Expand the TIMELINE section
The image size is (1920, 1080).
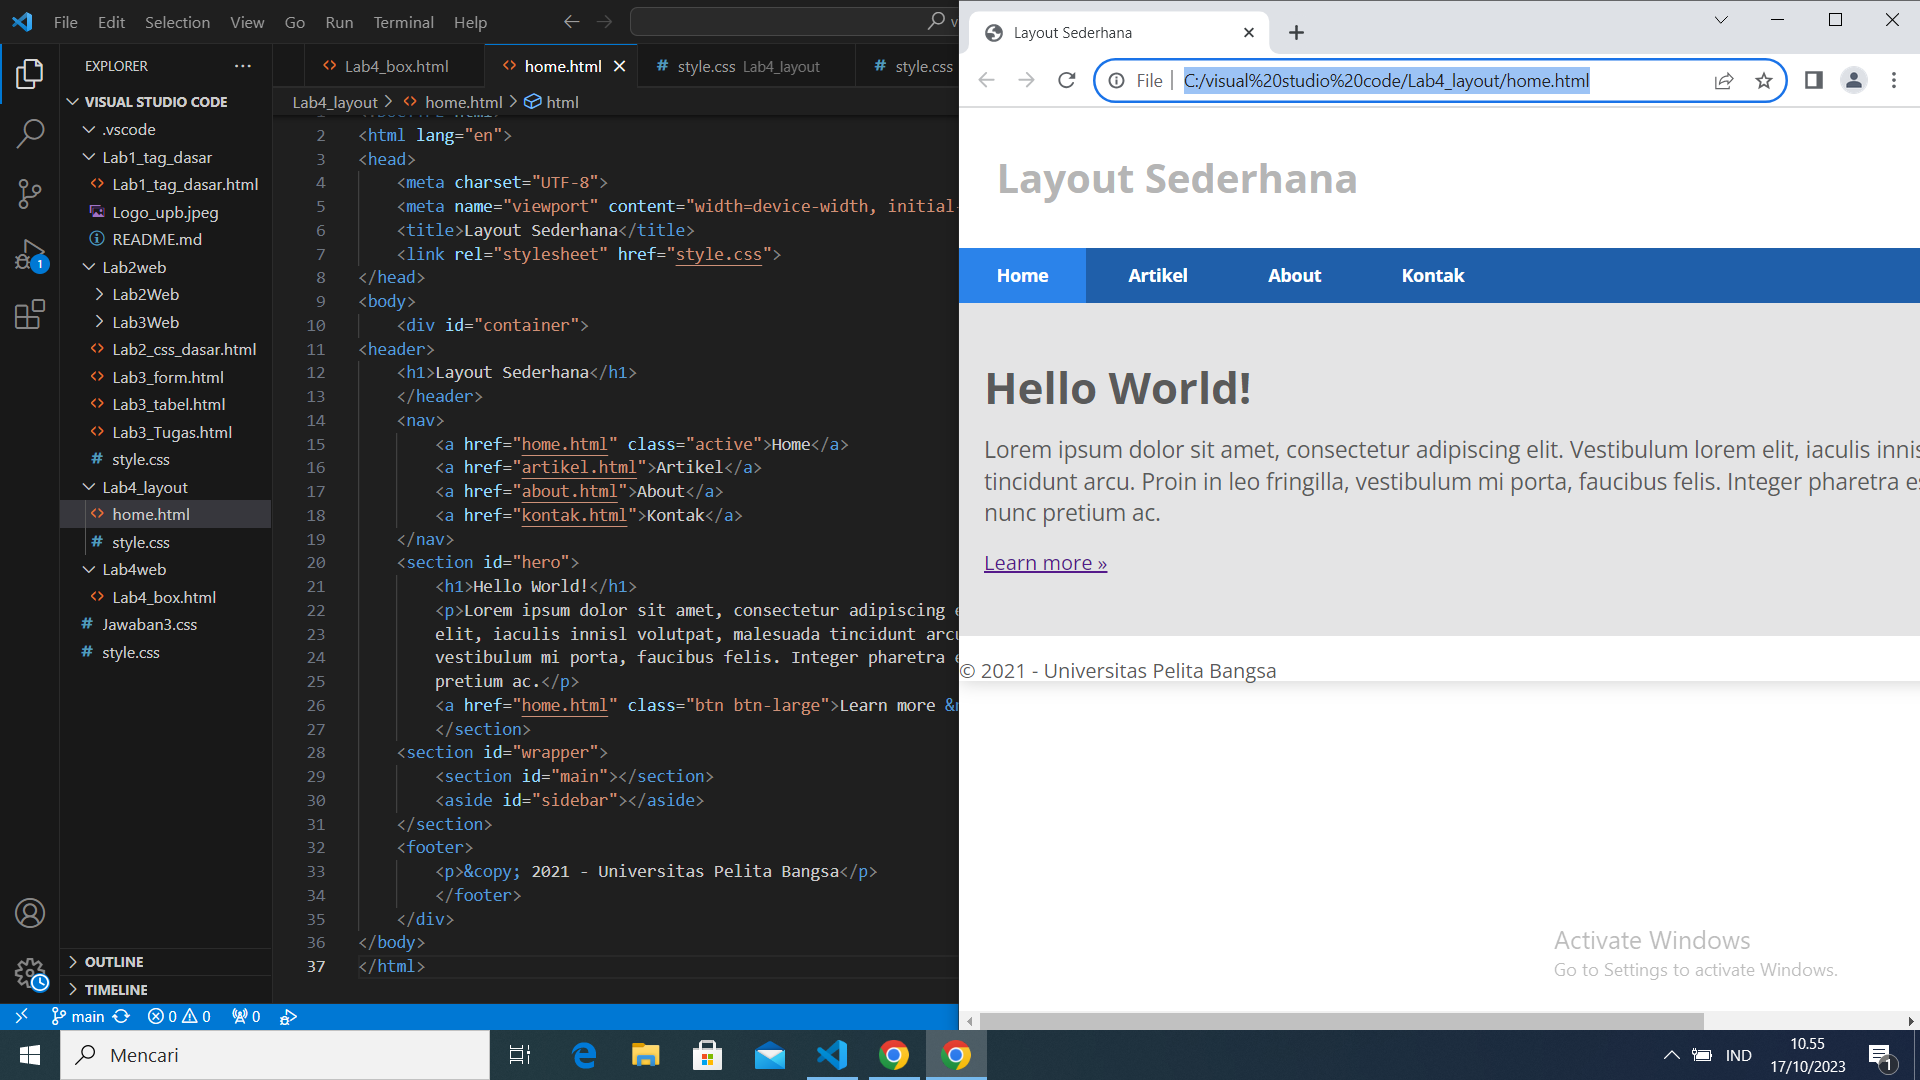[110, 989]
